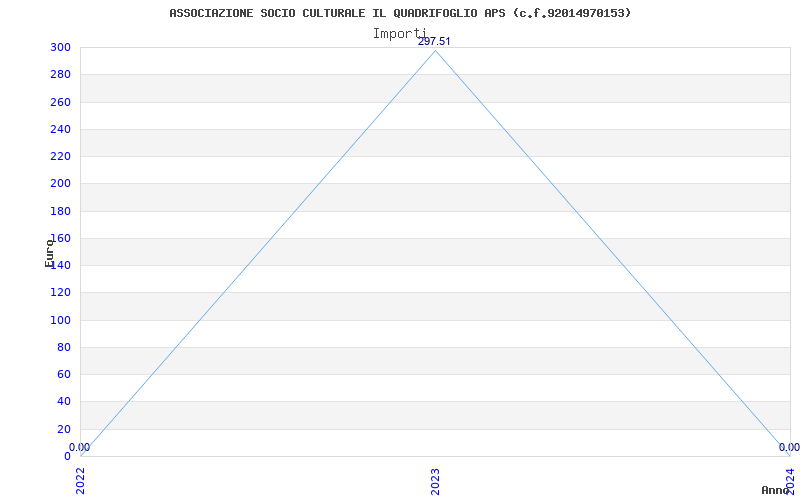Click the 60 y-axis tick label
Viewport: 800px width, 500px height.
click(64, 374)
